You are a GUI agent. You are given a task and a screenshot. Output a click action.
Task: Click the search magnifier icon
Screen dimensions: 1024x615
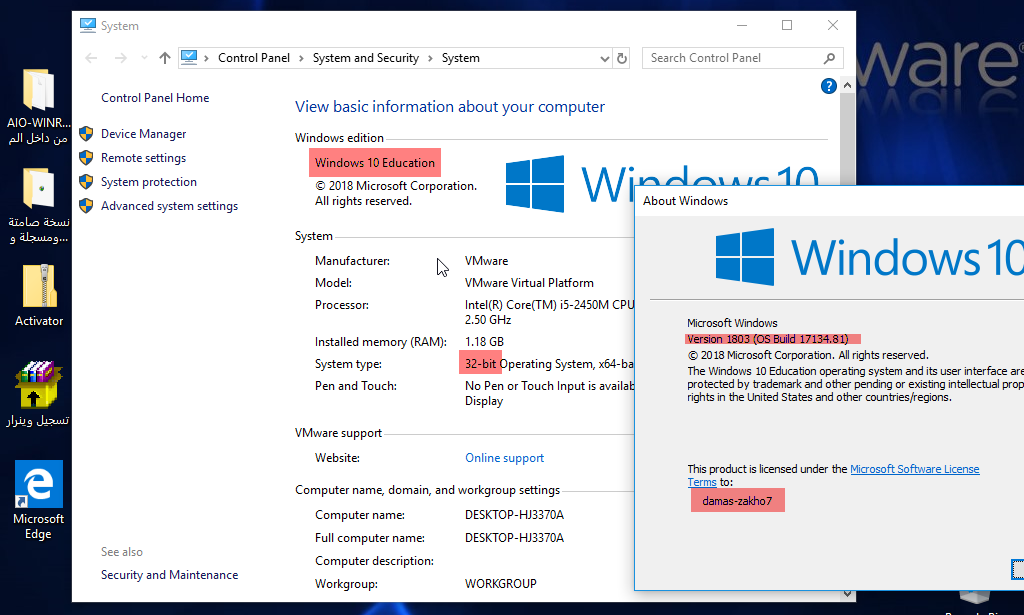coord(829,58)
